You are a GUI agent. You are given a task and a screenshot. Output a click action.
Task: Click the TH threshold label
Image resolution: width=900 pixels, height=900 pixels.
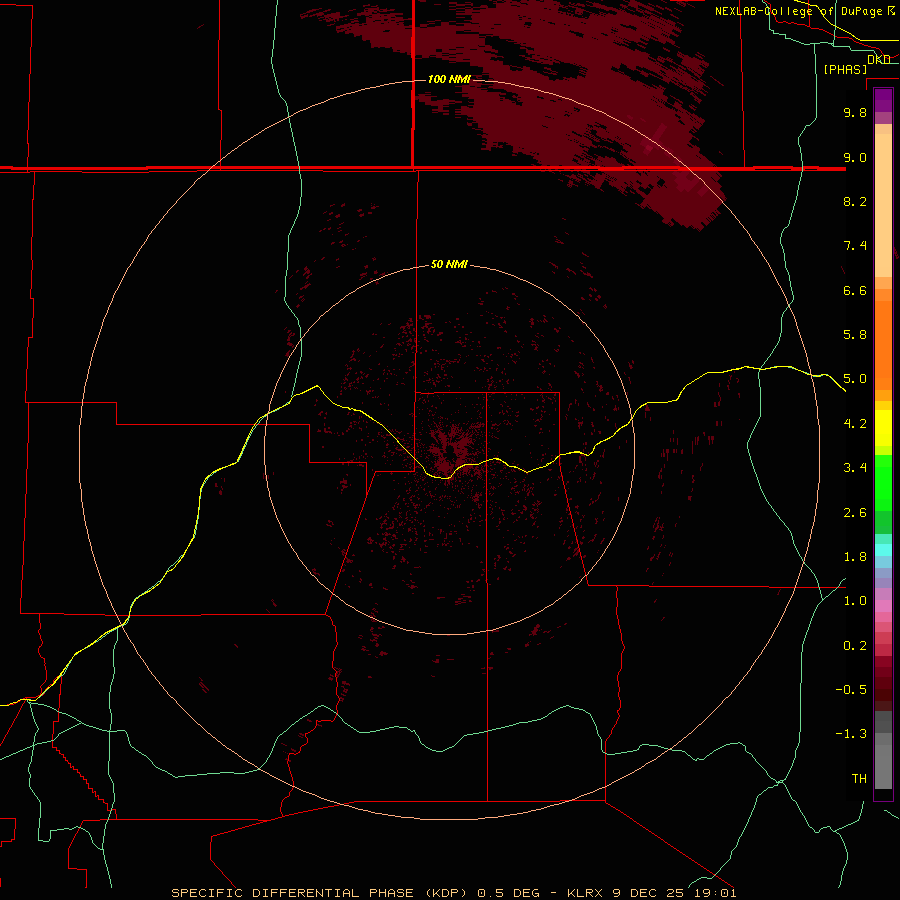(859, 779)
